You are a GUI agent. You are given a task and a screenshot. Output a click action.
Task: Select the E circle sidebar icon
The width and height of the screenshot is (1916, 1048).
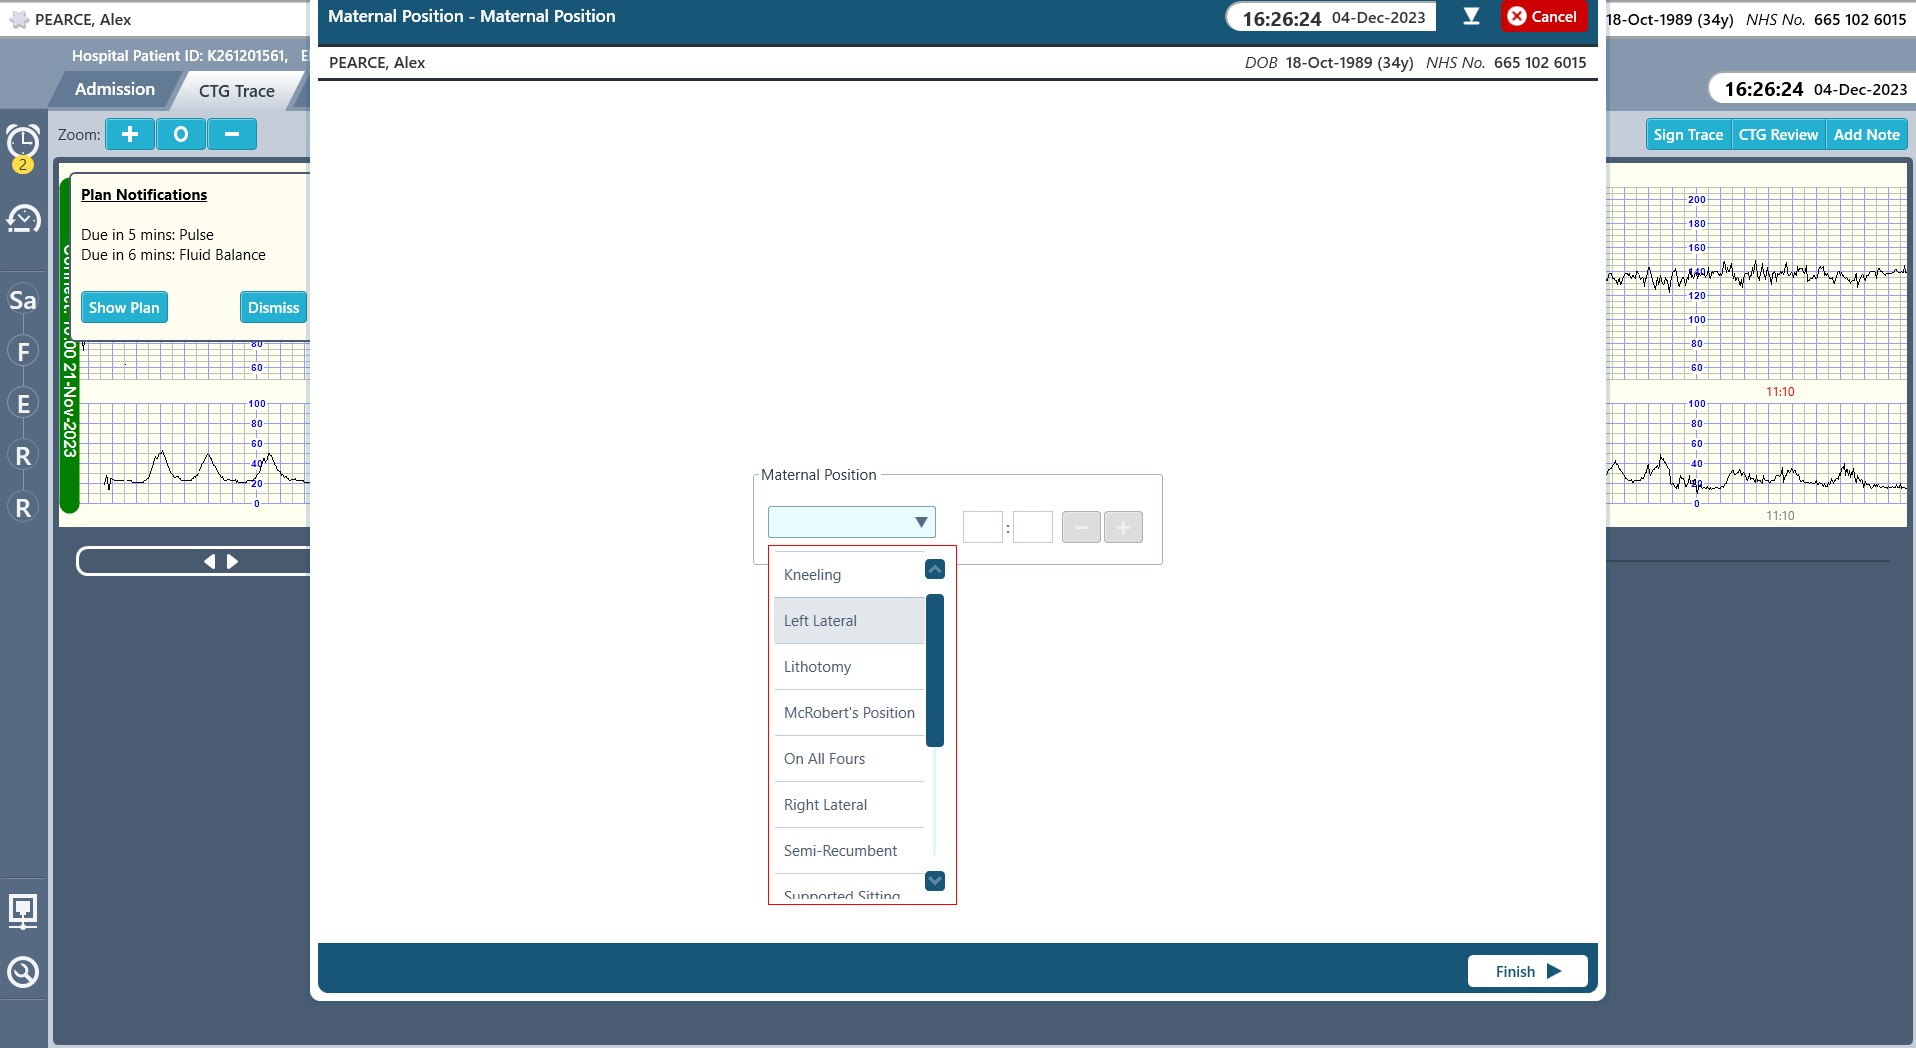click(23, 404)
